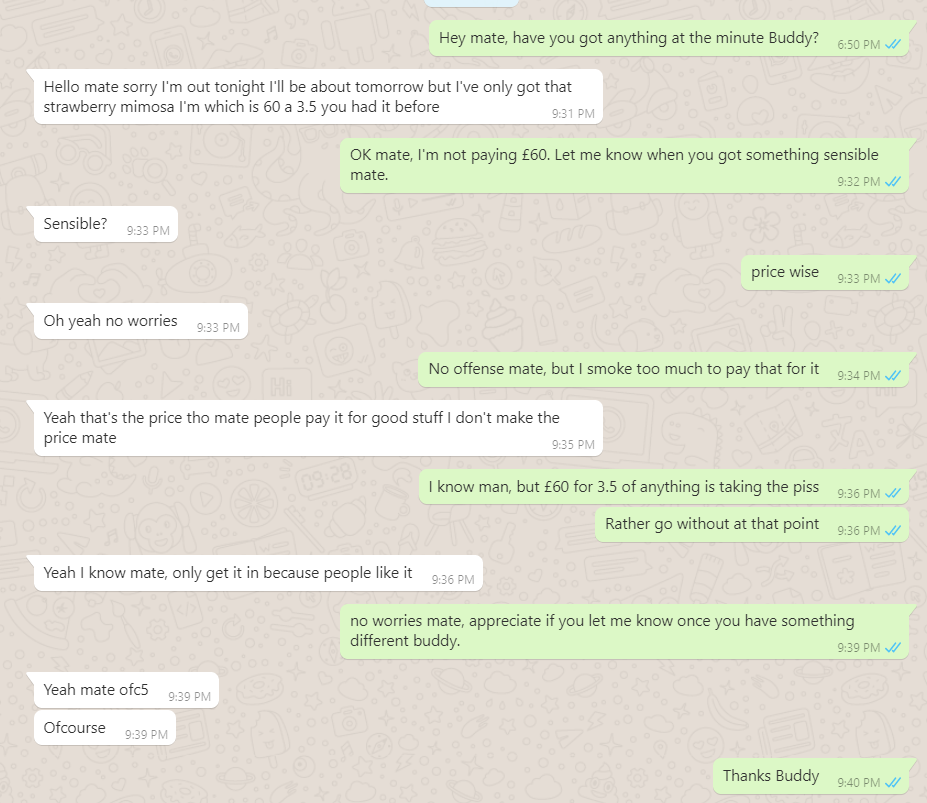Click the "price wise" message text
927x803 pixels.
(785, 272)
